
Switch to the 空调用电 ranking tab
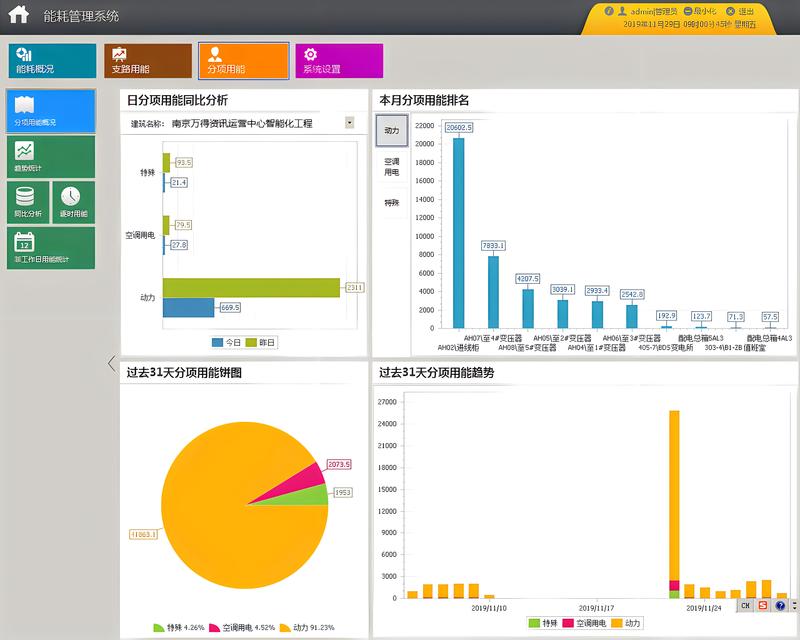(x=392, y=166)
